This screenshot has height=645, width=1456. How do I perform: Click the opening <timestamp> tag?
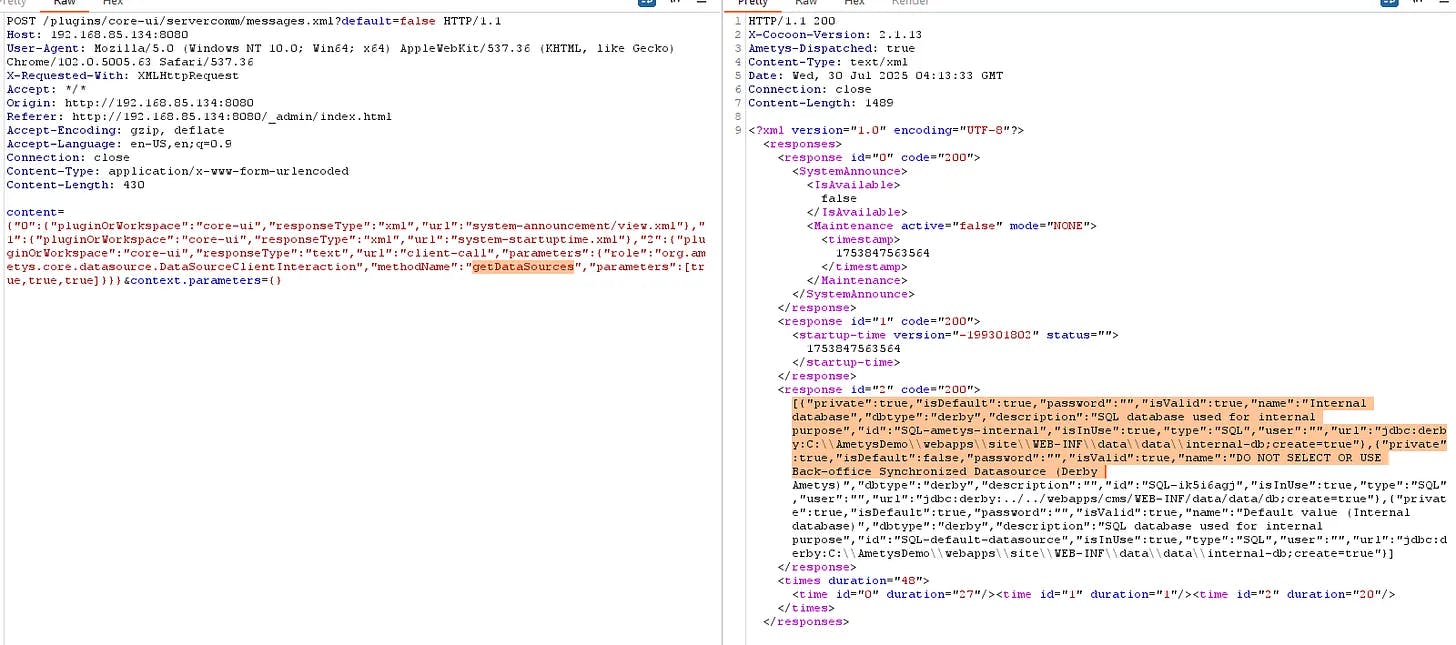click(860, 240)
